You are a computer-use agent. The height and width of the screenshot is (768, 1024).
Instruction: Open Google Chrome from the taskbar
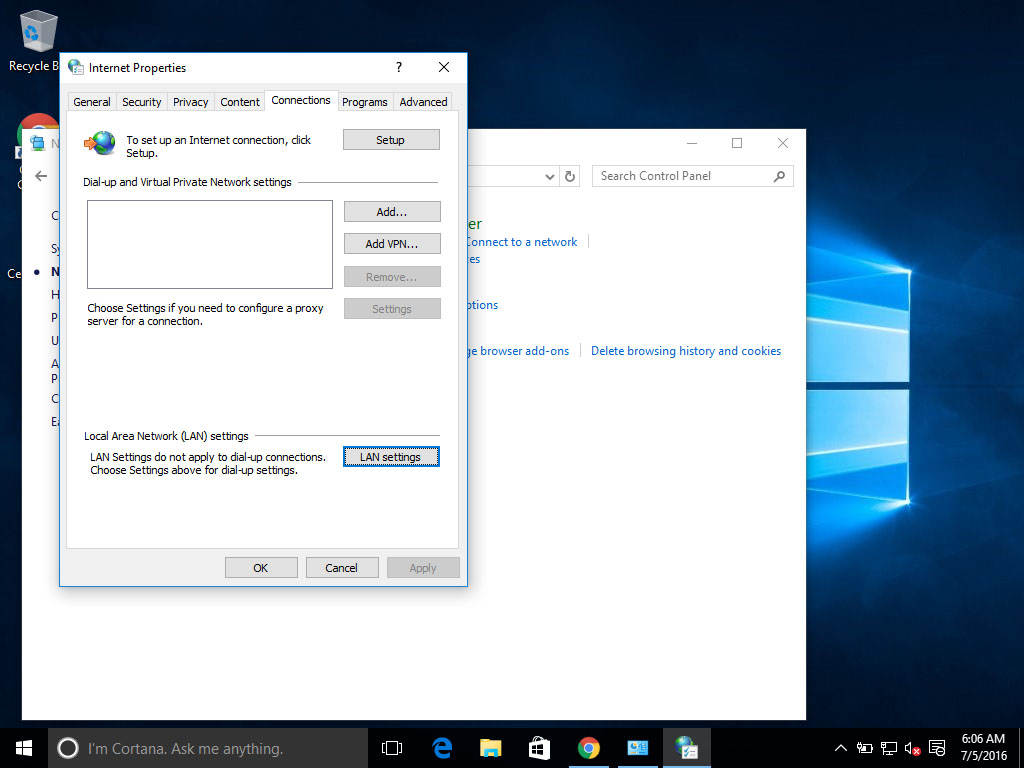(589, 748)
